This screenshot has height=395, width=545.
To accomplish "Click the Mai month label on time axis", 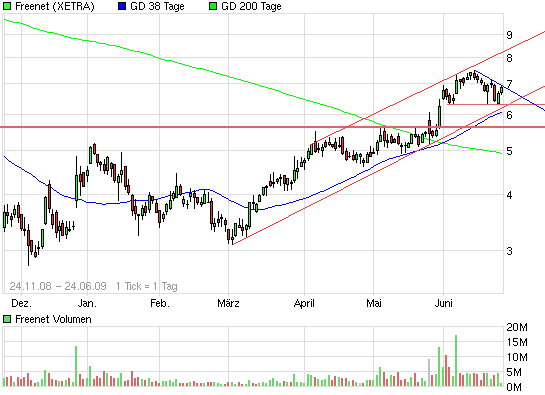I will (374, 303).
